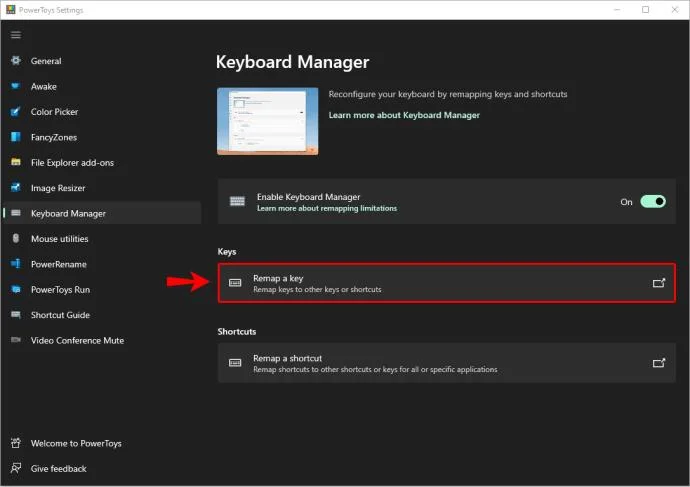Click the Remap a key card
Viewport: 690px width, 487px height.
(447, 283)
